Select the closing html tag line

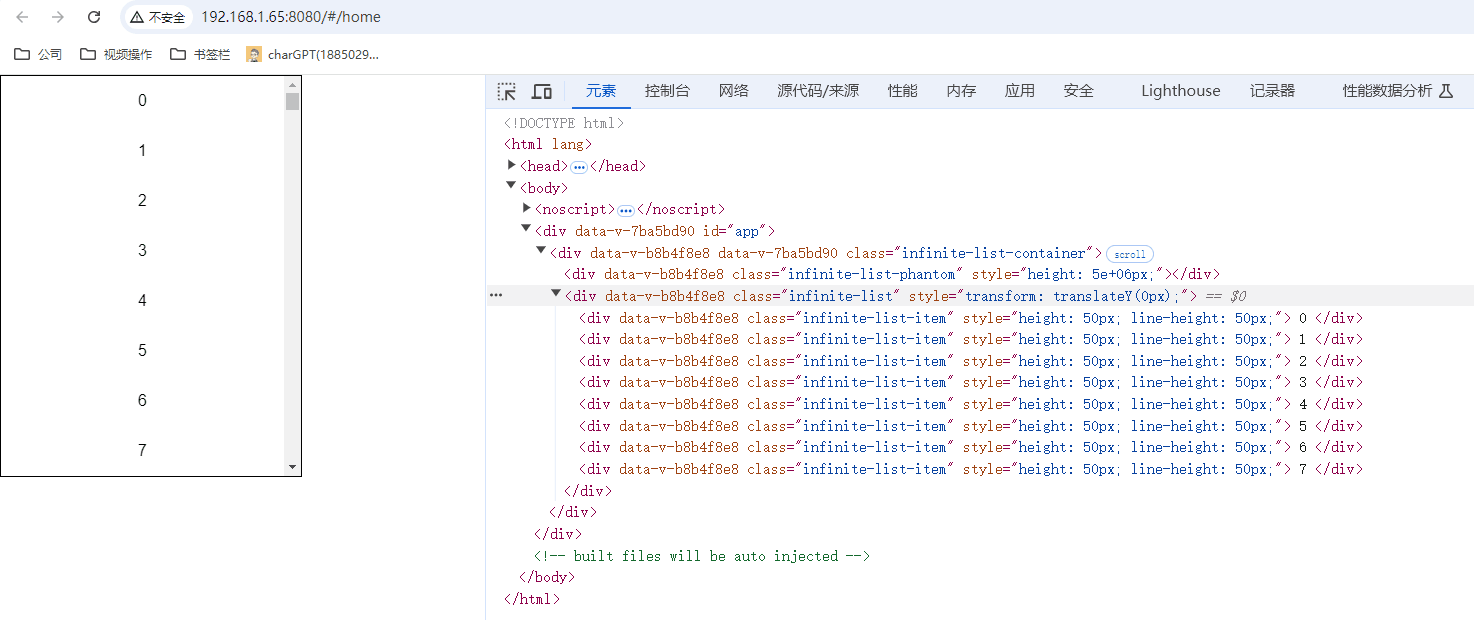532,599
